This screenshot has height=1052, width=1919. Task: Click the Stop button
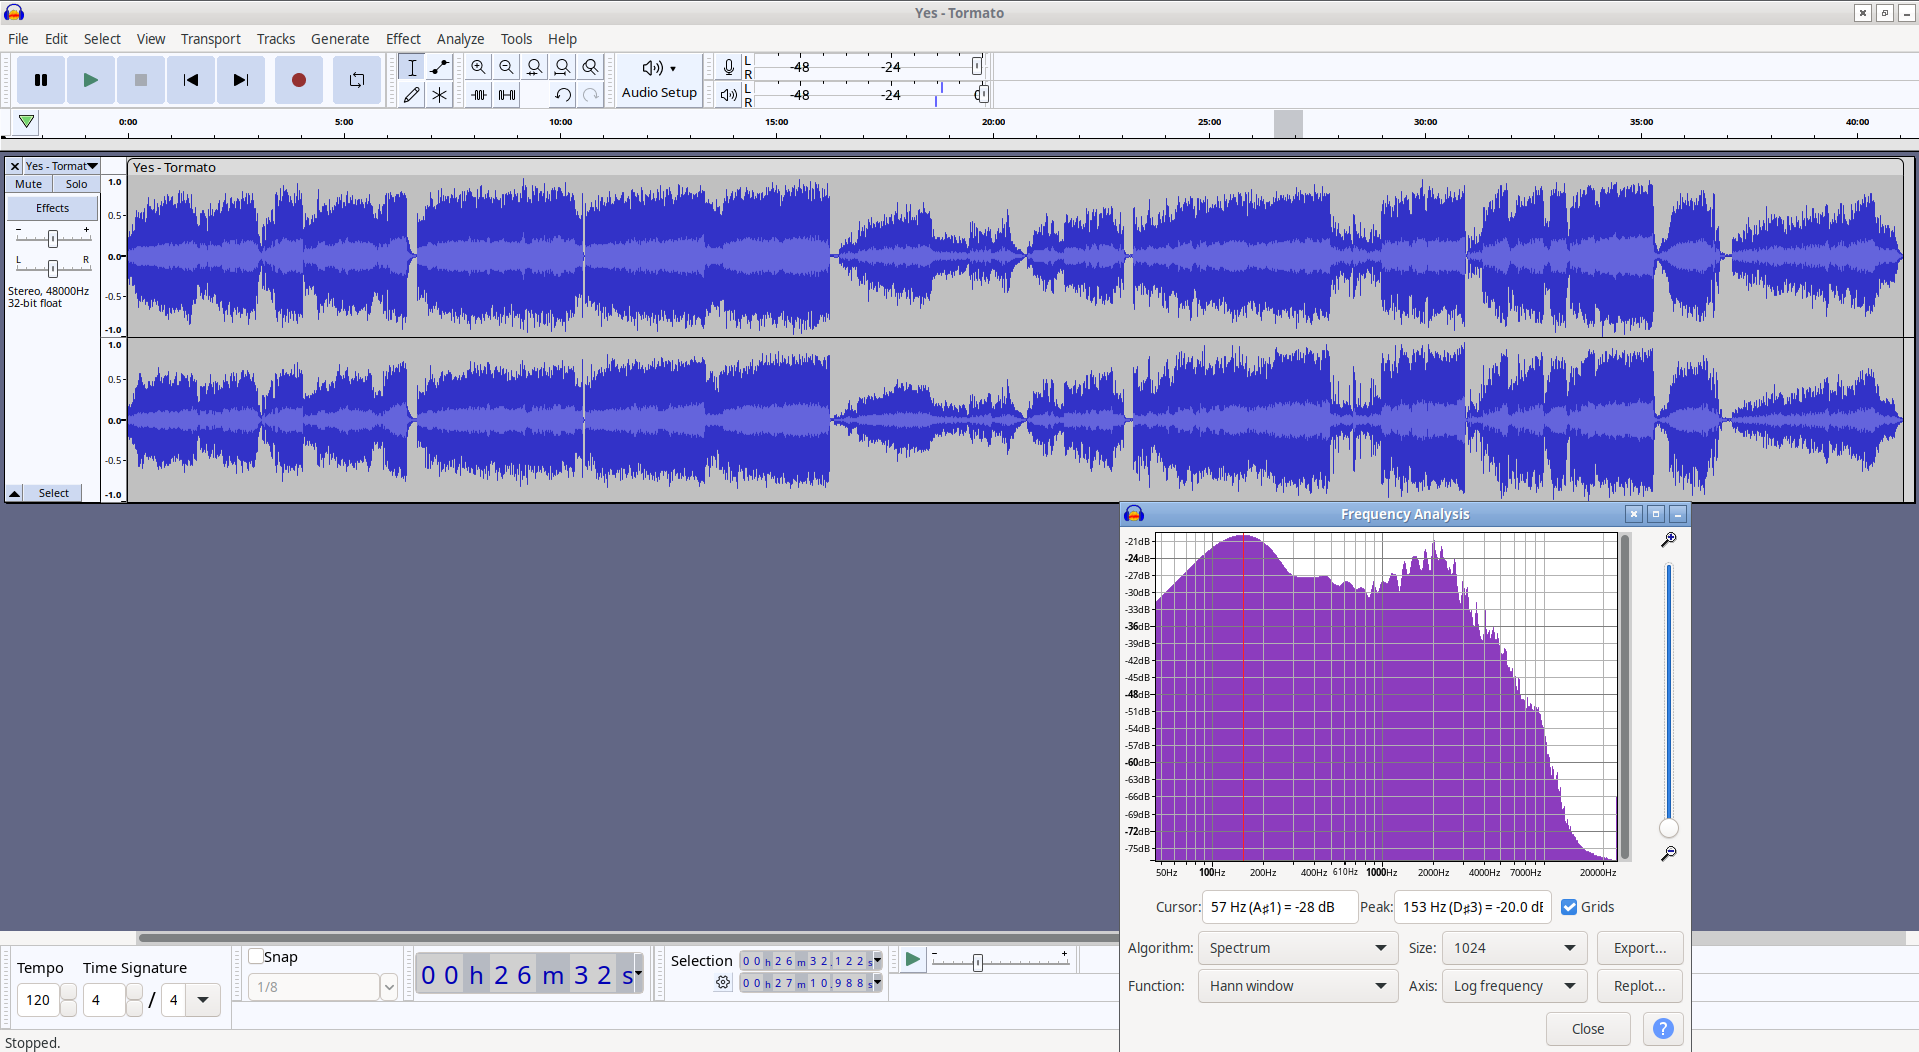pyautogui.click(x=141, y=80)
